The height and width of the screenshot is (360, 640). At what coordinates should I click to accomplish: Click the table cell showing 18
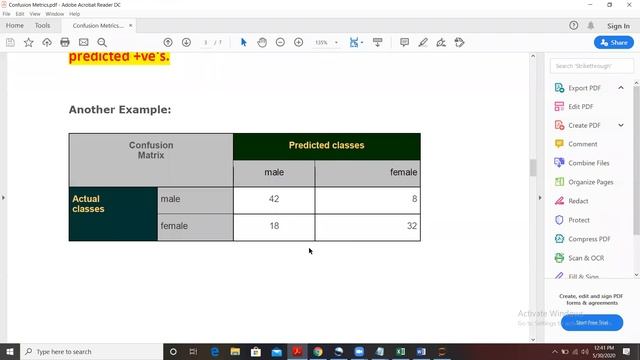pyautogui.click(x=274, y=226)
